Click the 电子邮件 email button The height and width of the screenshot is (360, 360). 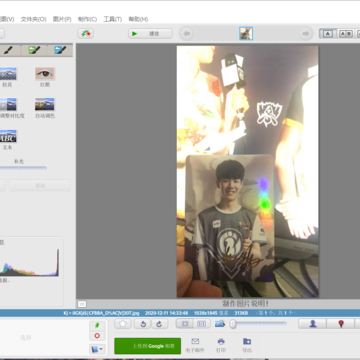click(195, 345)
